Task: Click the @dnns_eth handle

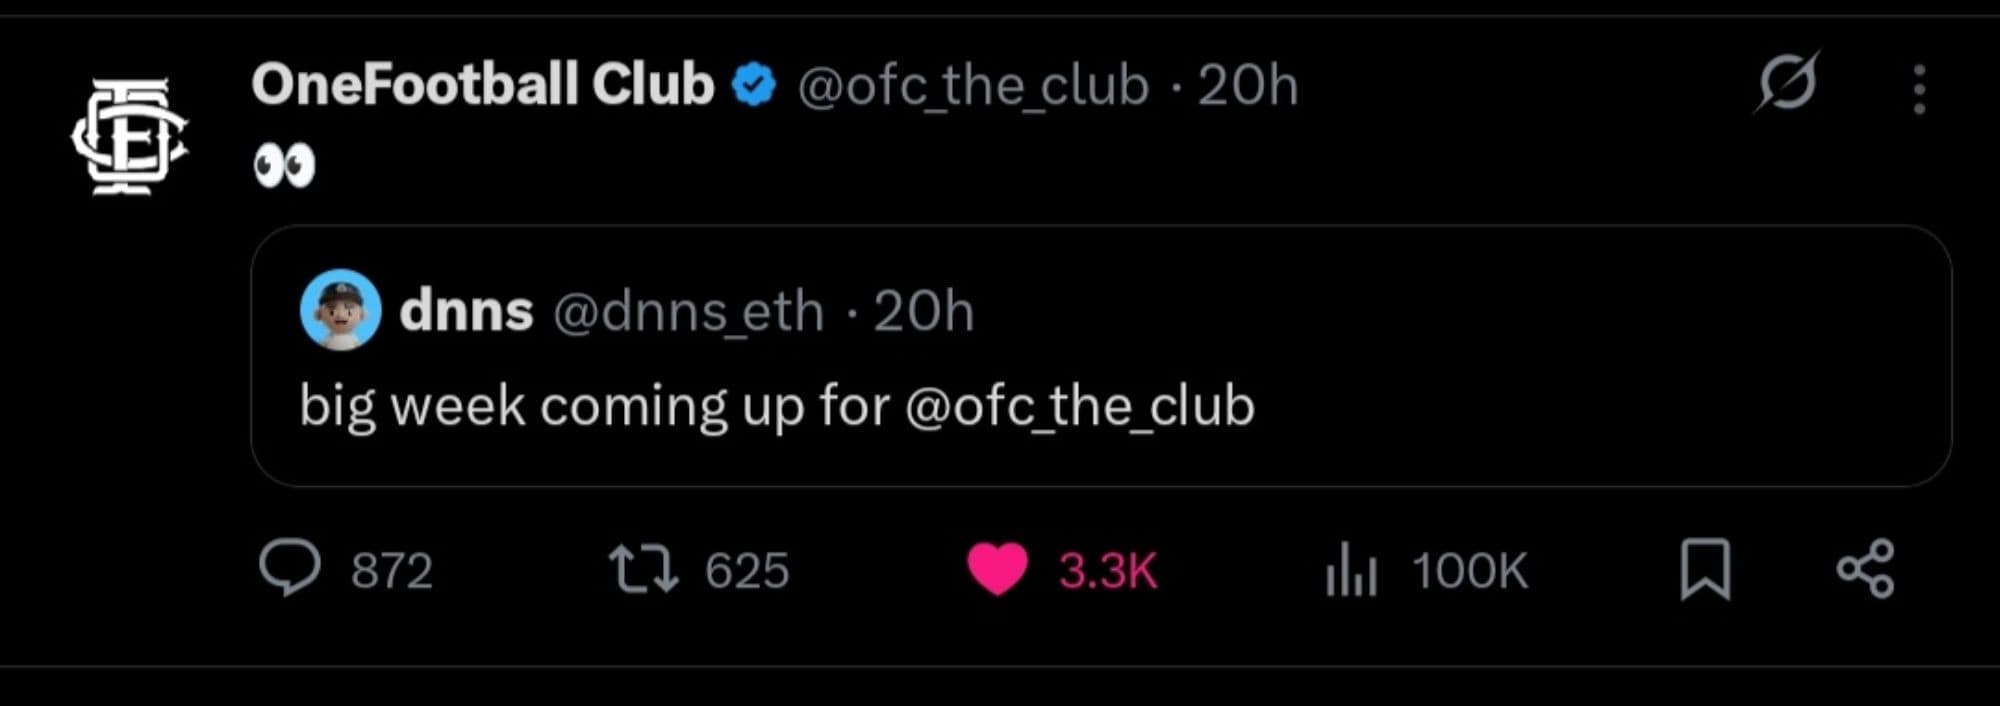Action: (688, 312)
